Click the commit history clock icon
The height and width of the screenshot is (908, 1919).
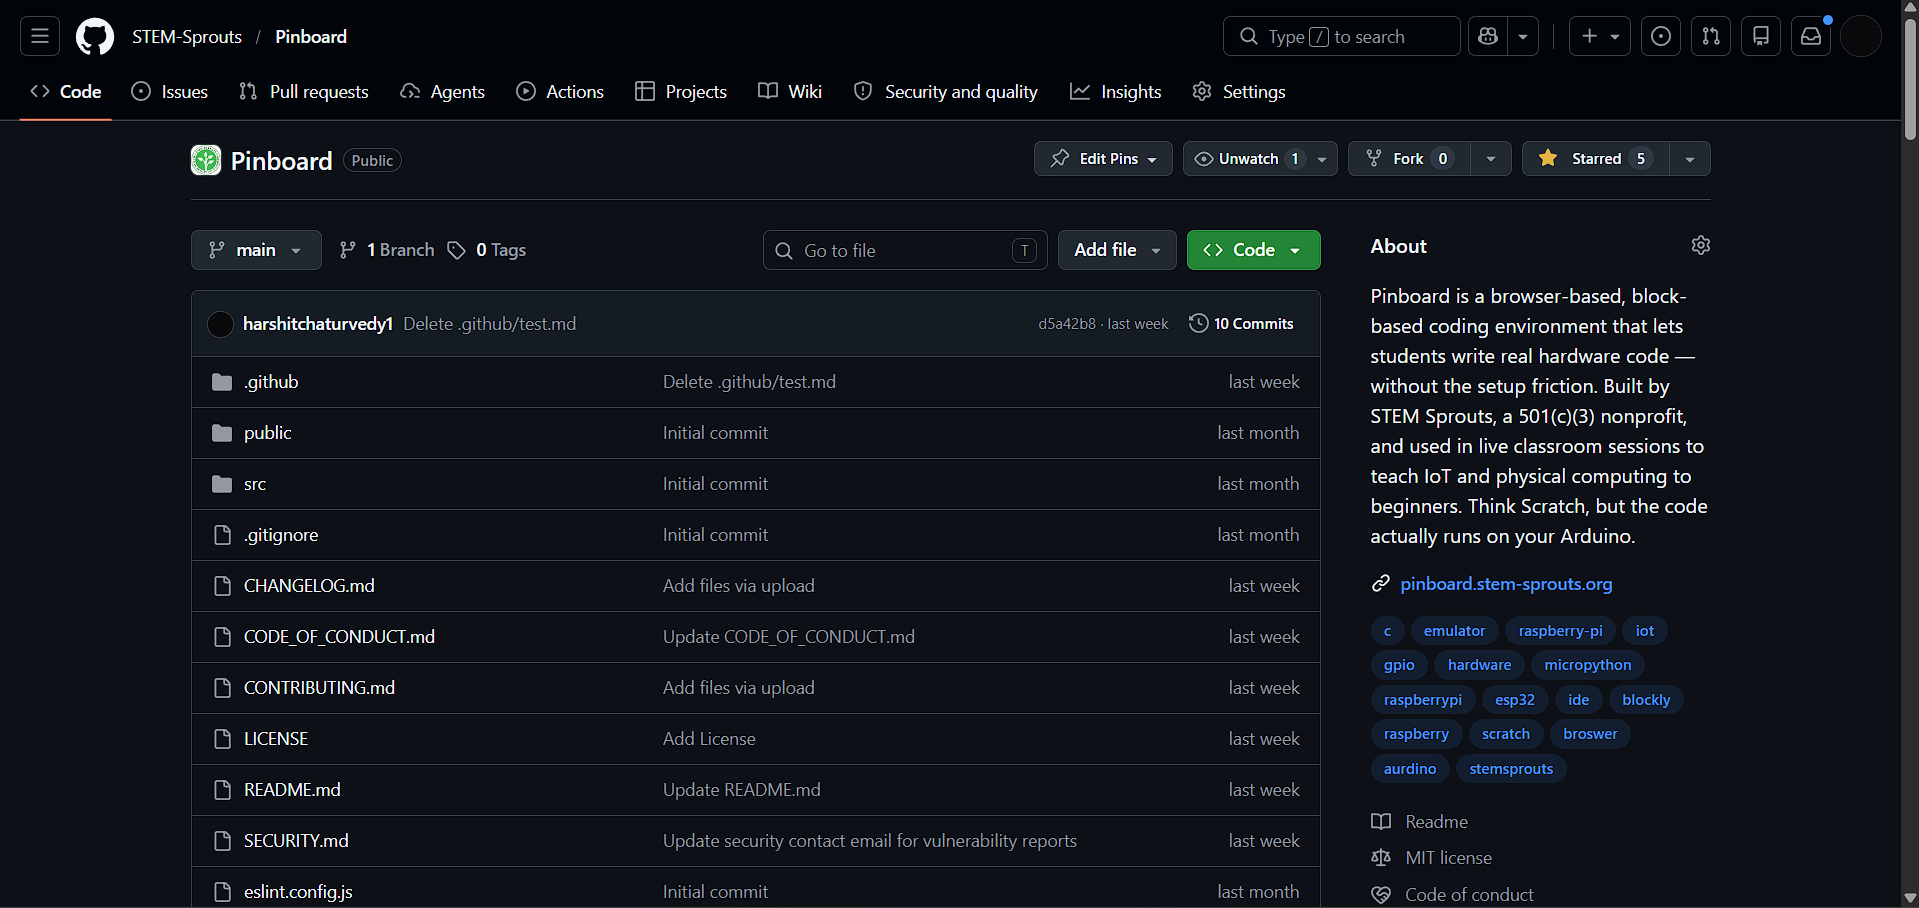pyautogui.click(x=1198, y=323)
